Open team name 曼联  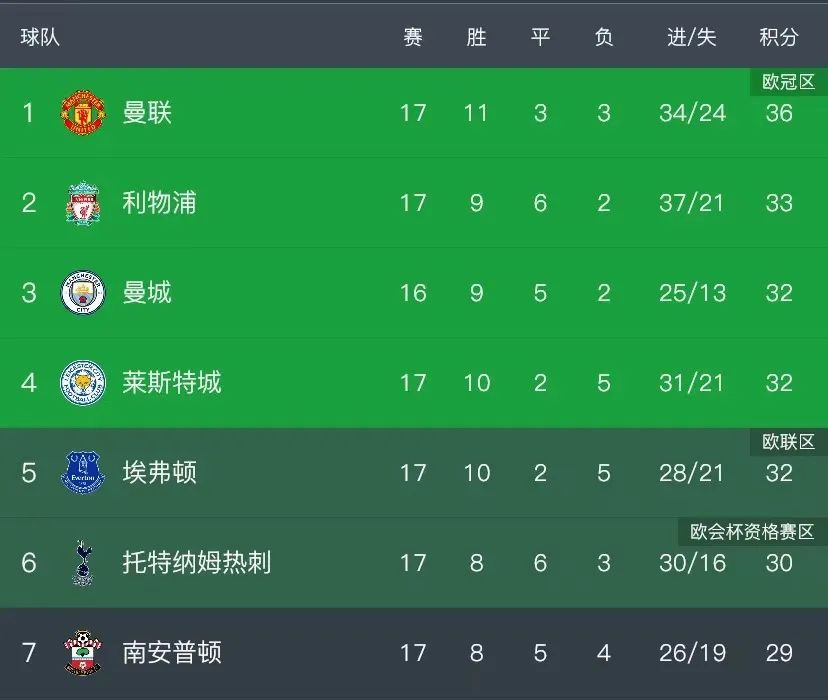tap(147, 113)
